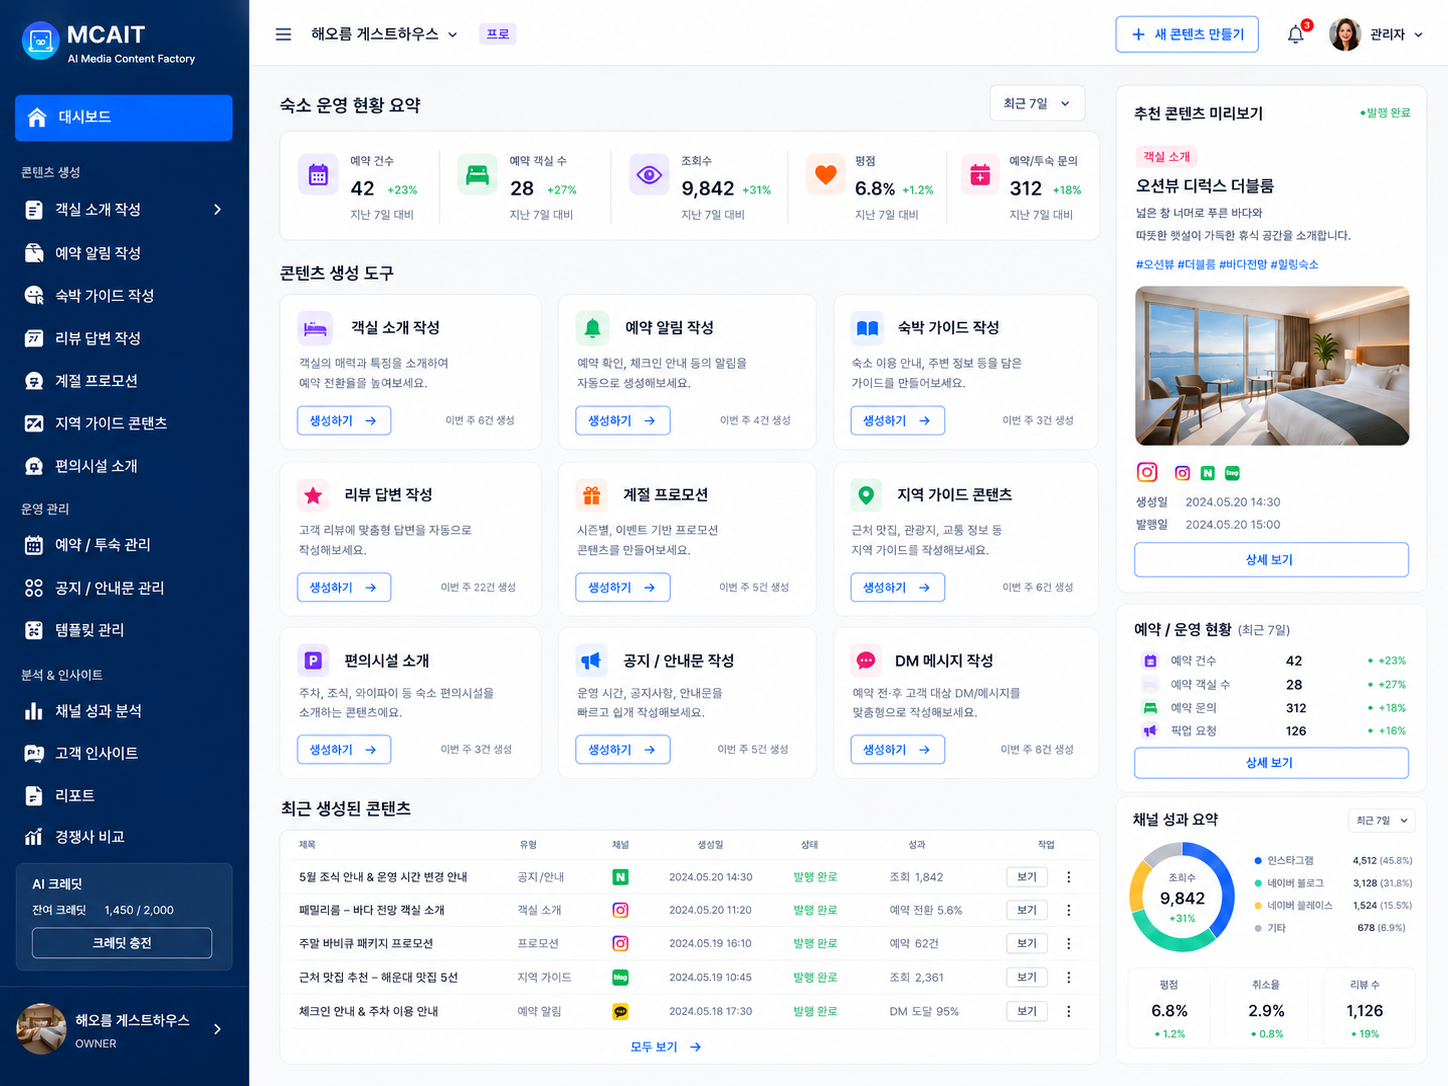Open the 채널 성과 요약 최근 7일 dropdown
Viewport: 1448px width, 1086px height.
coord(1381,820)
